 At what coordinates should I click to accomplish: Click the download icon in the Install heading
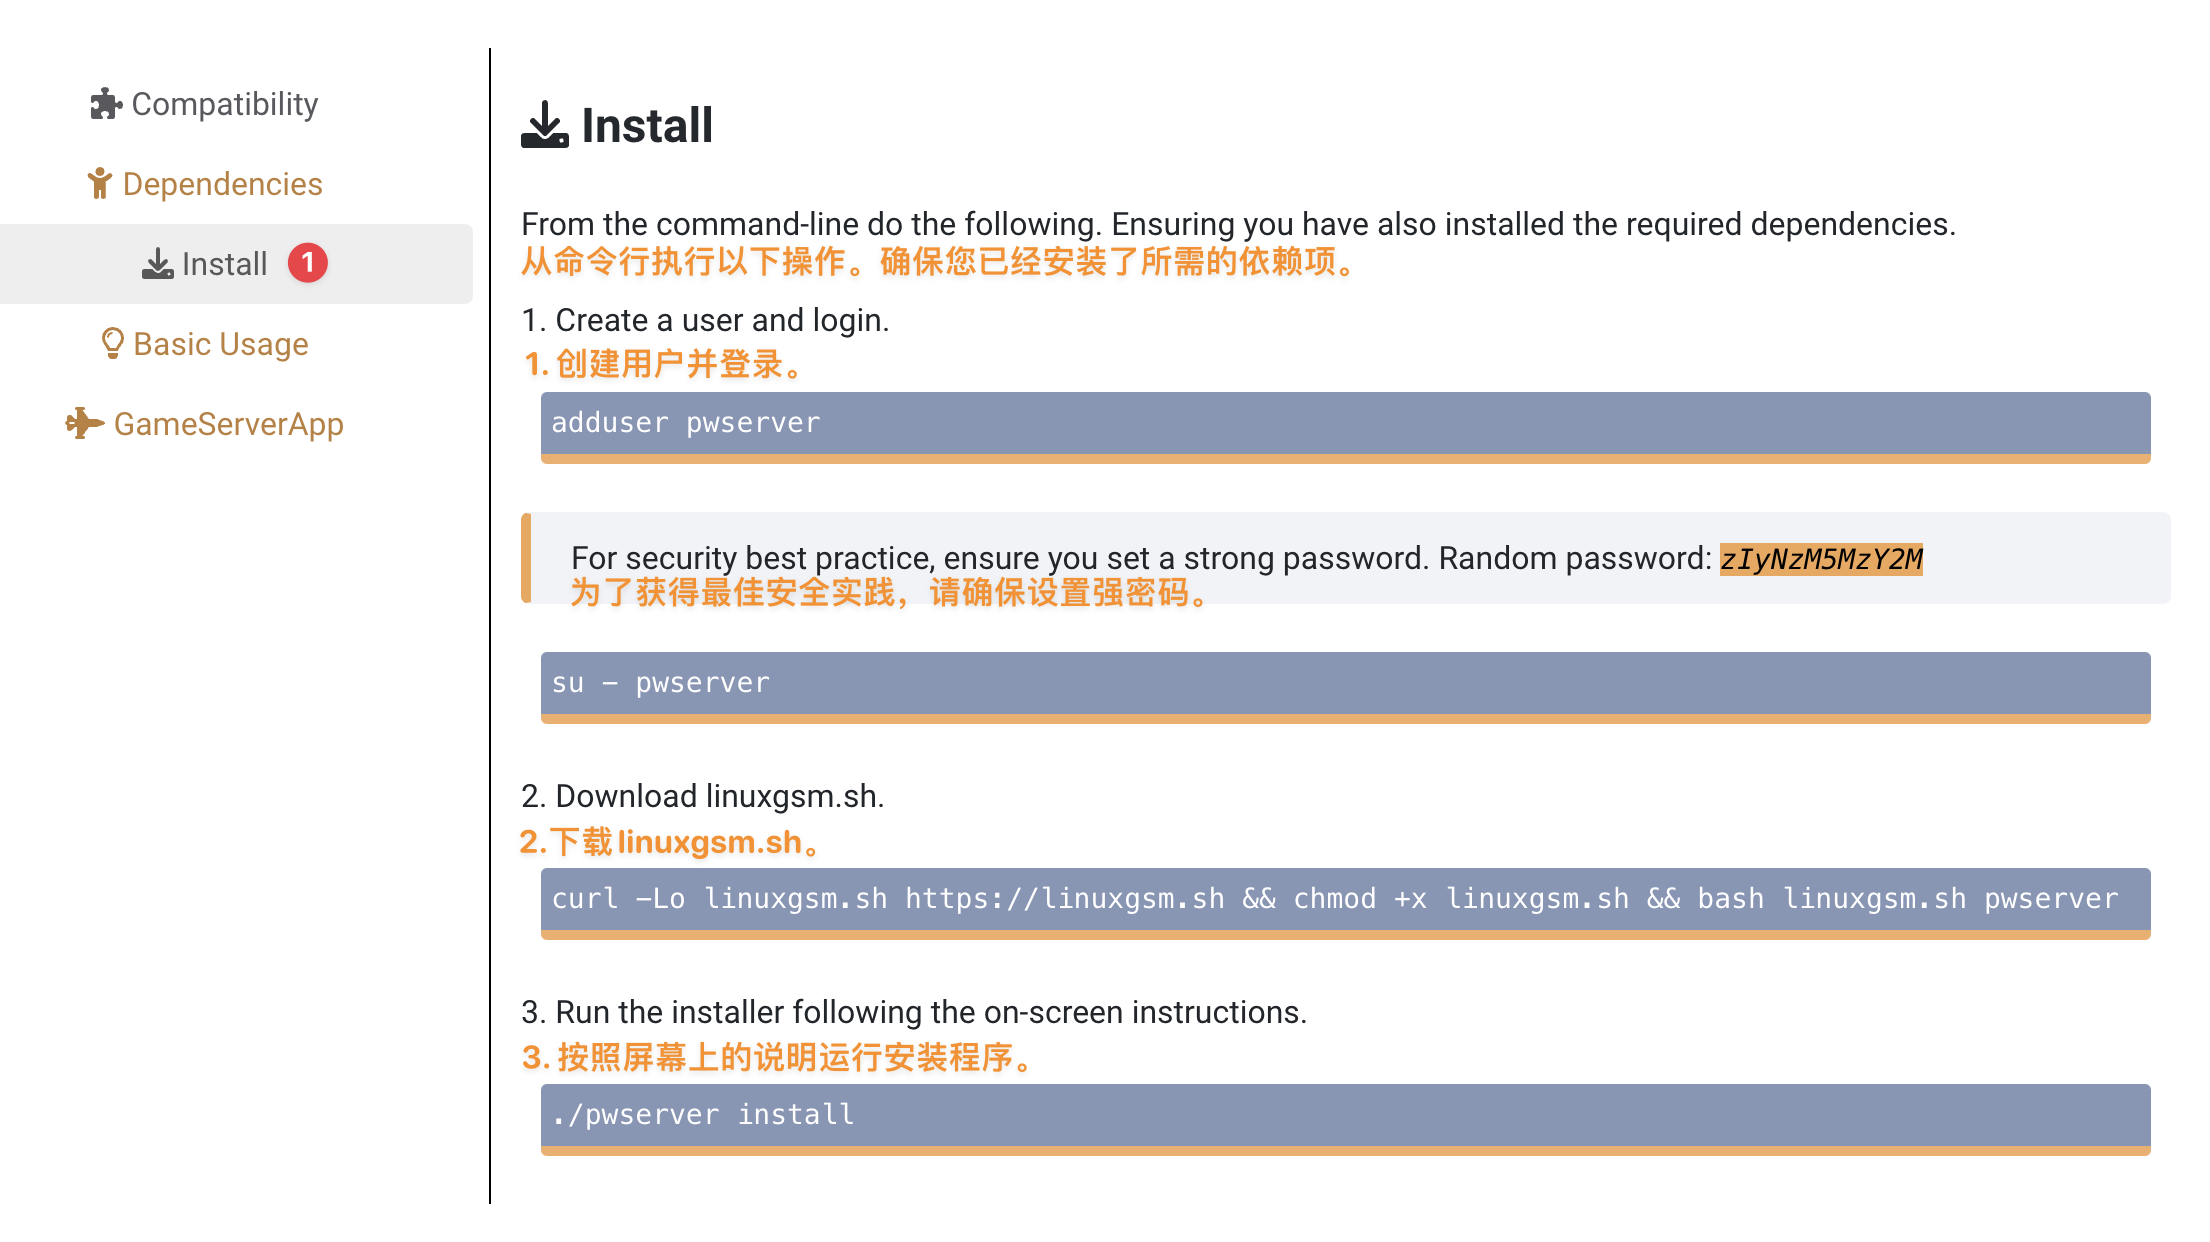point(543,125)
